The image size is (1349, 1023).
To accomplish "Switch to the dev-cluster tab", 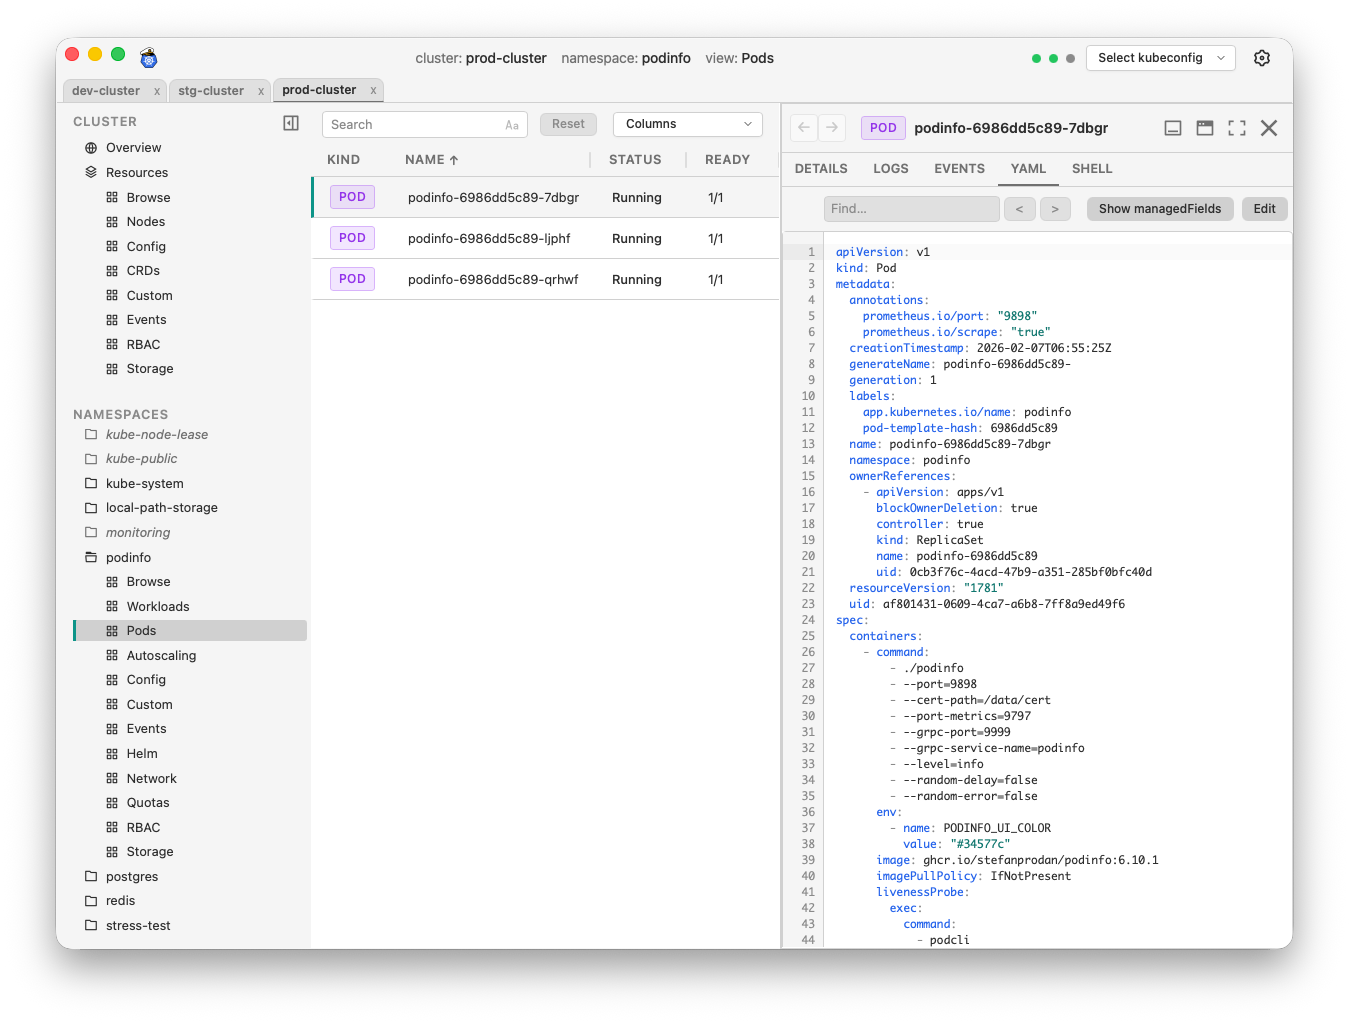I will [106, 90].
